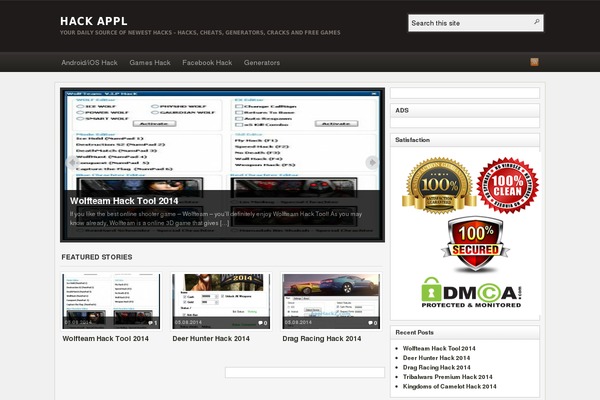The width and height of the screenshot is (600, 400).
Task: Click the HACK APPL site title
Action: pyautogui.click(x=94, y=21)
